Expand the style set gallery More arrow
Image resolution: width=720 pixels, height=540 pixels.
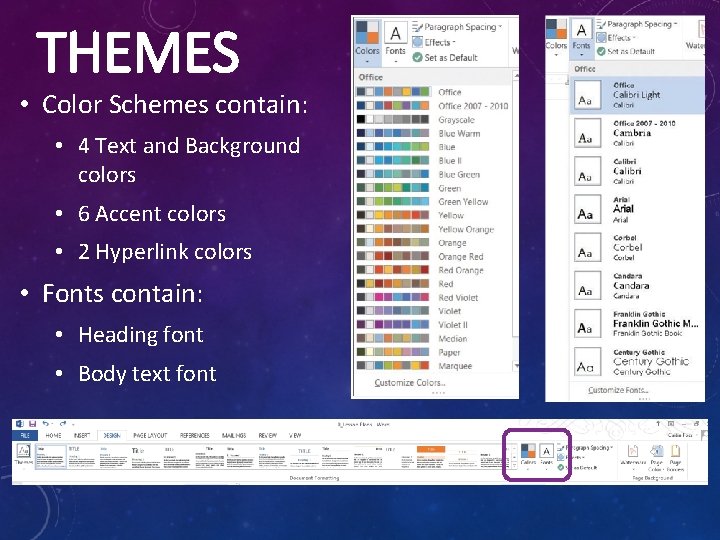514,464
